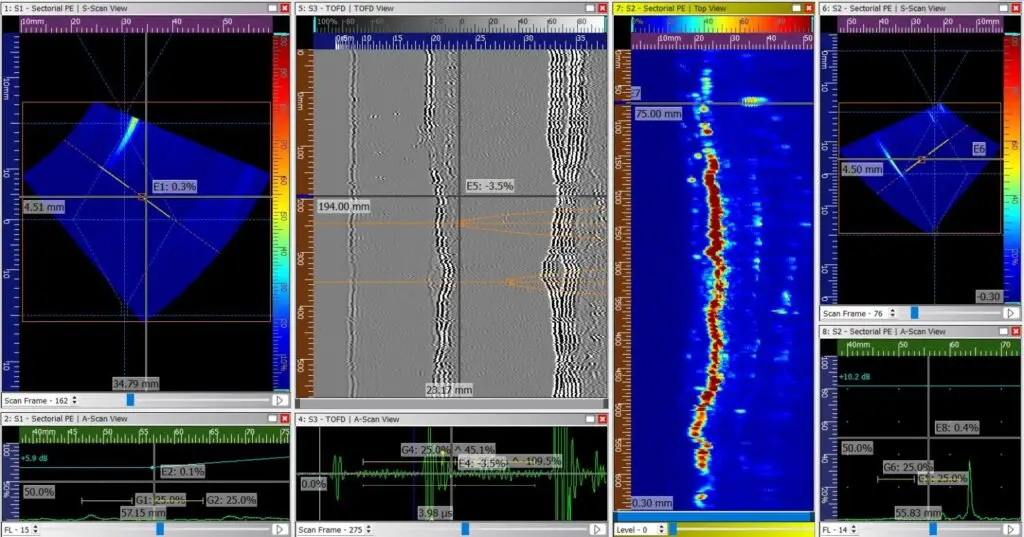Start playback in the S2 S-Scan View

1011,313
